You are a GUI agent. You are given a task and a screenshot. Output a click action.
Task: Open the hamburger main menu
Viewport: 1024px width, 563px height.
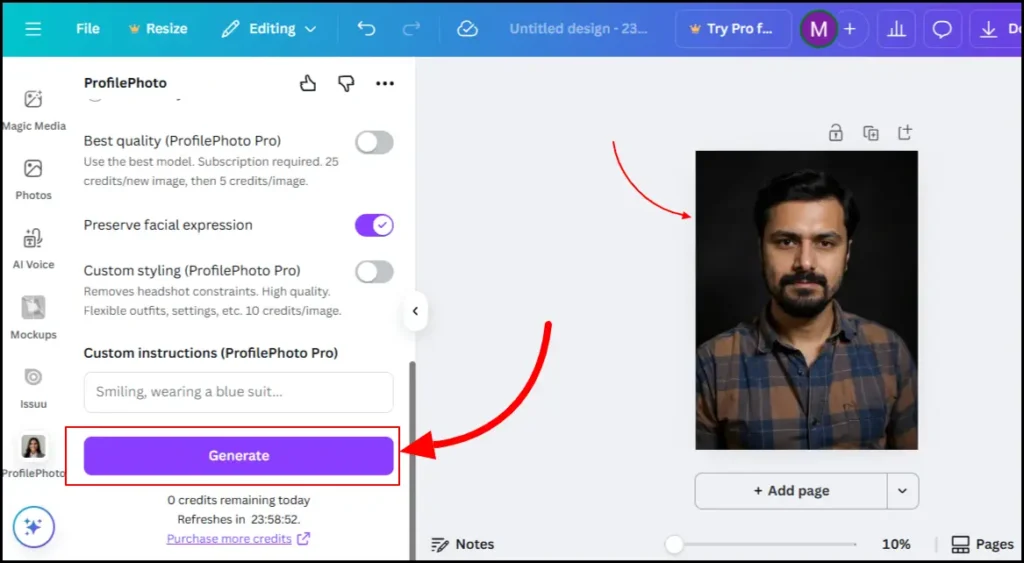[x=33, y=29]
